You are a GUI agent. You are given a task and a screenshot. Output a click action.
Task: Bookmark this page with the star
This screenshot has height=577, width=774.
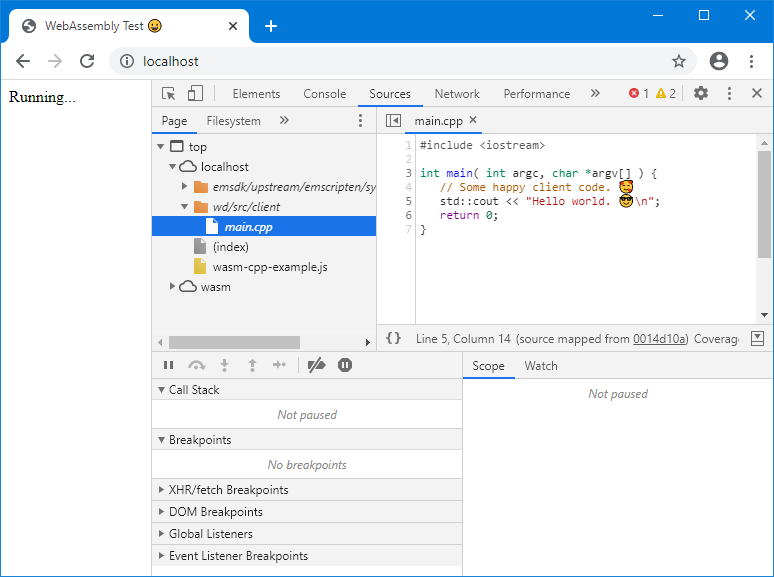(x=679, y=61)
